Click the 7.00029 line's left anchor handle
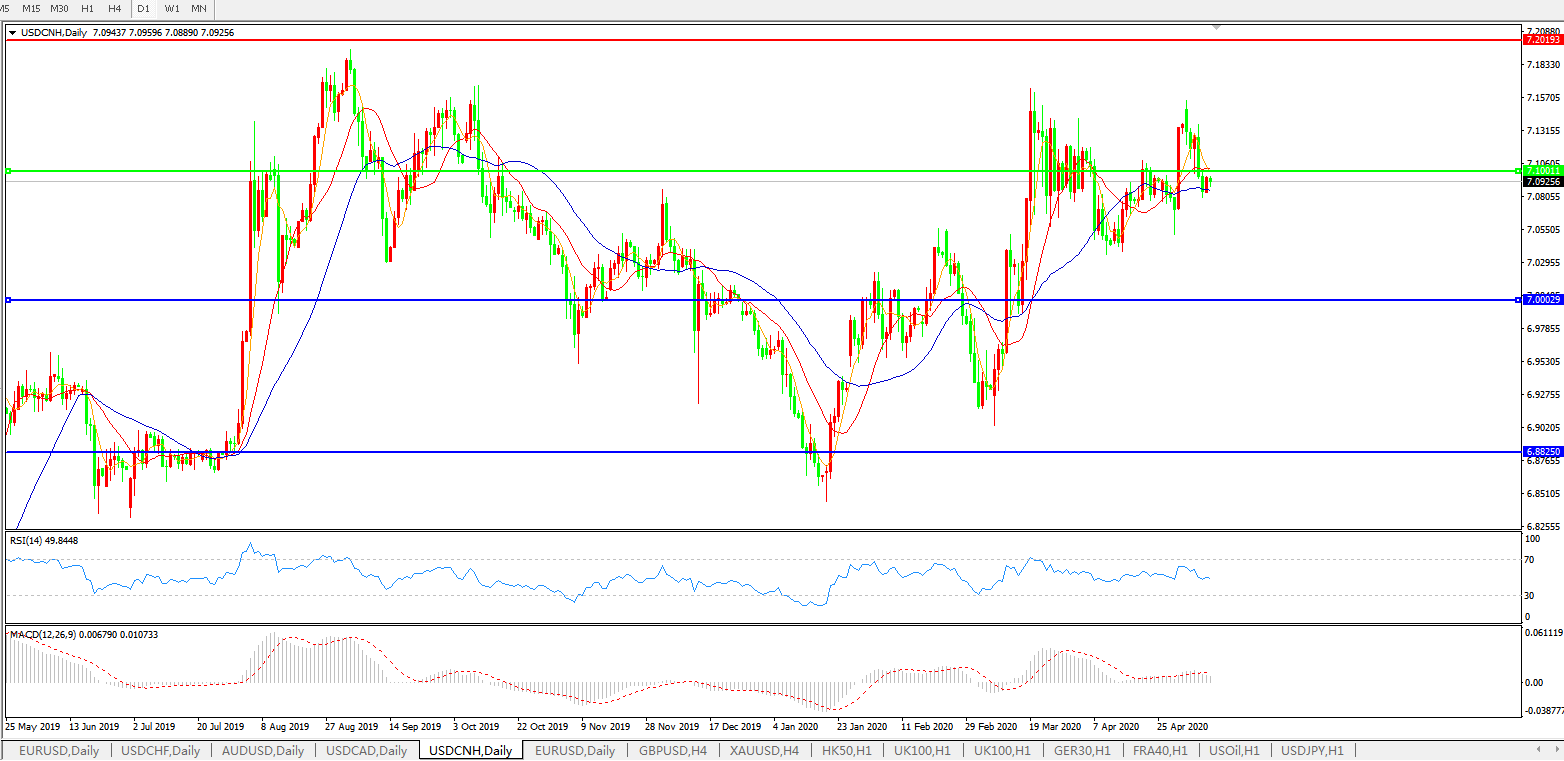This screenshot has height=761, width=1564. (x=8, y=300)
